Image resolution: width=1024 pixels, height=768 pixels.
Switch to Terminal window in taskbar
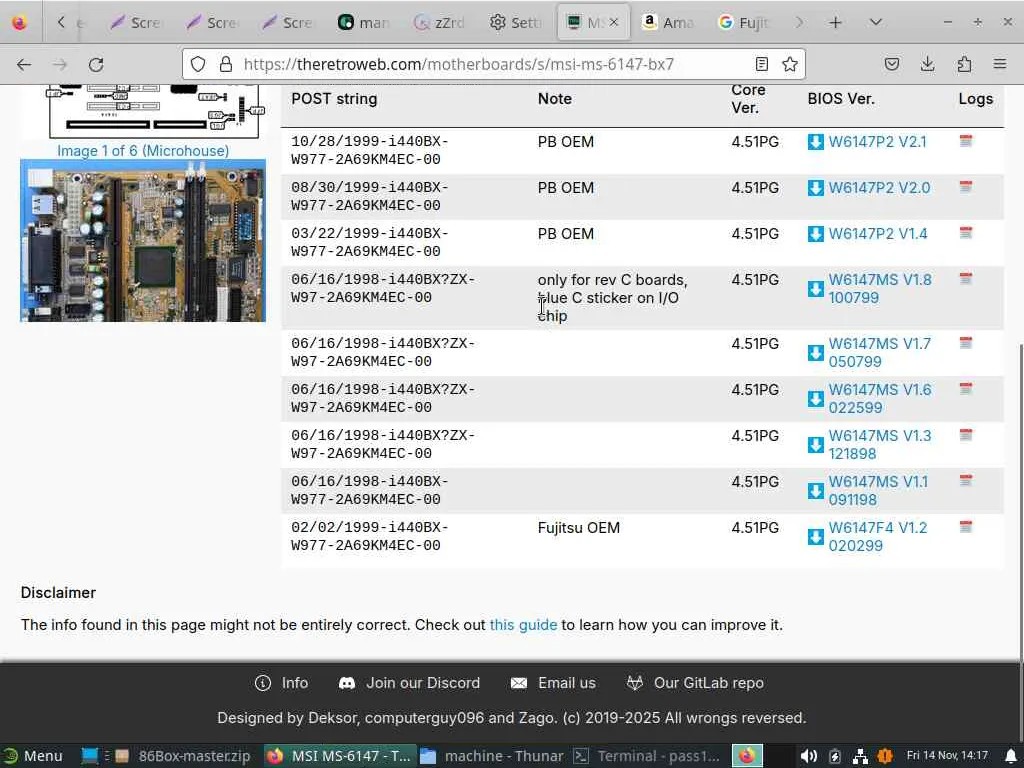[647, 756]
